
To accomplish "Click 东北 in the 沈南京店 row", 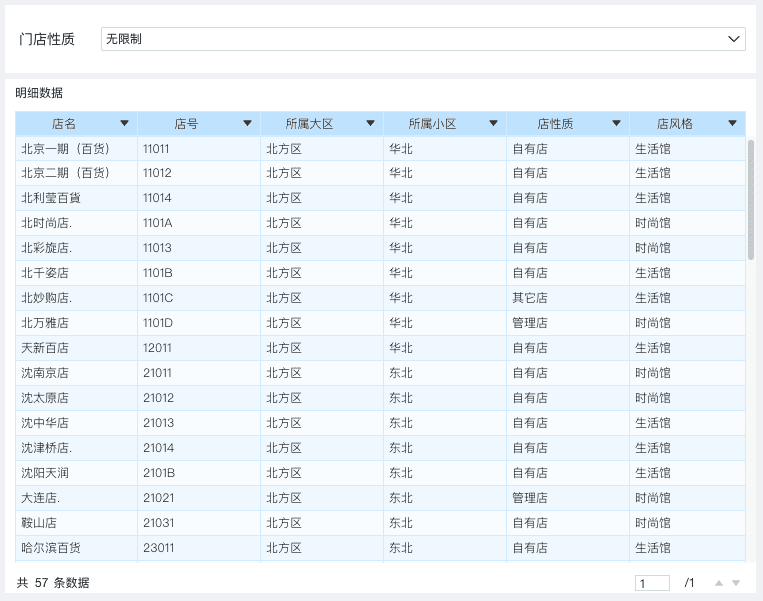I will click(401, 373).
